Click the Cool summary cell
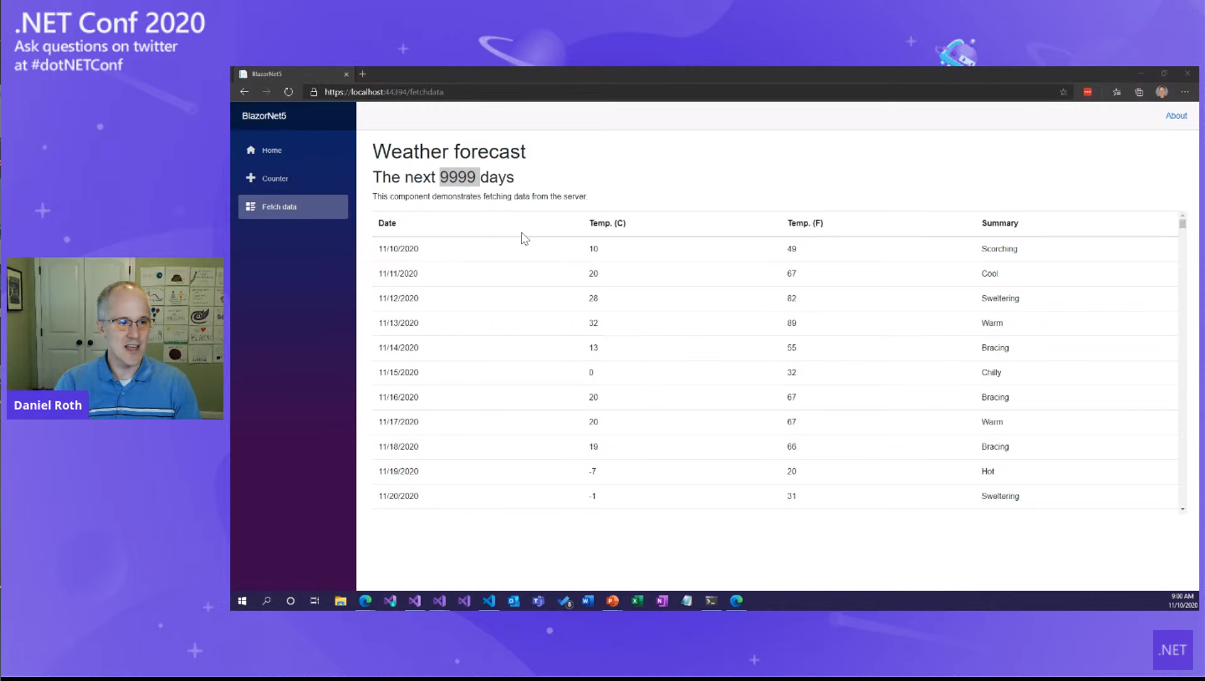The height and width of the screenshot is (681, 1205). point(990,273)
